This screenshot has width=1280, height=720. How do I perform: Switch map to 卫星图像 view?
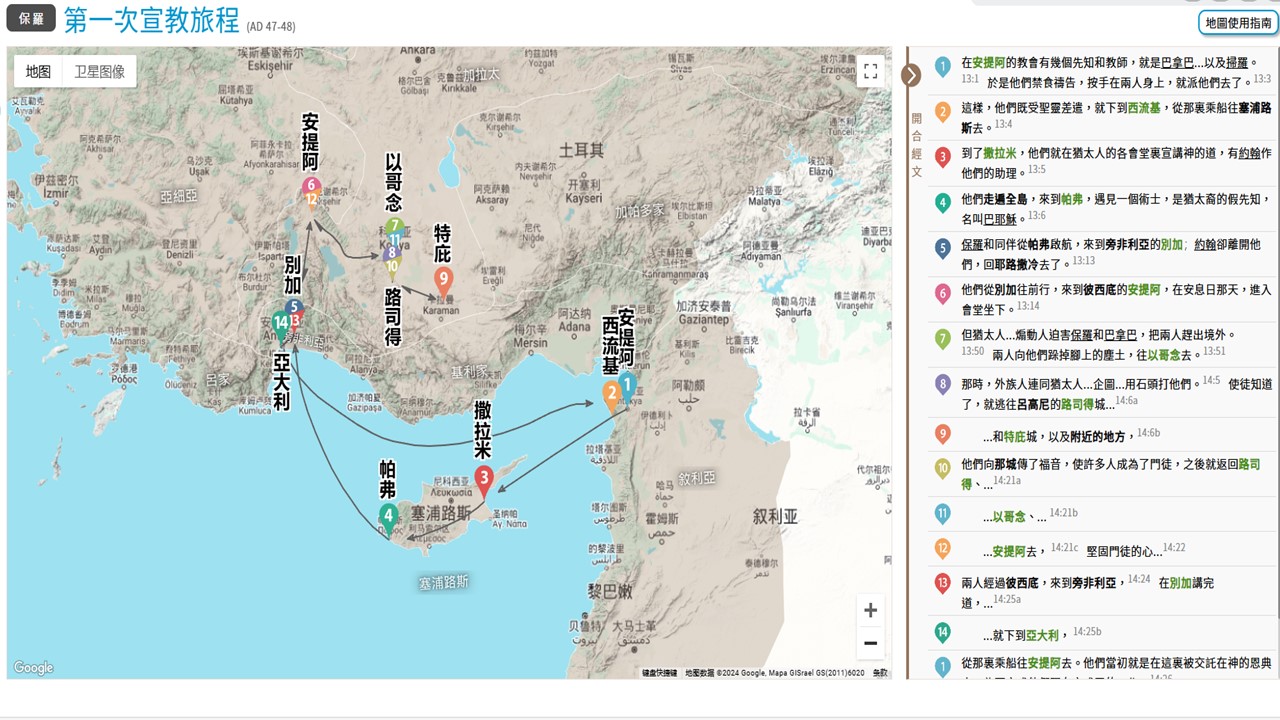pyautogui.click(x=100, y=72)
